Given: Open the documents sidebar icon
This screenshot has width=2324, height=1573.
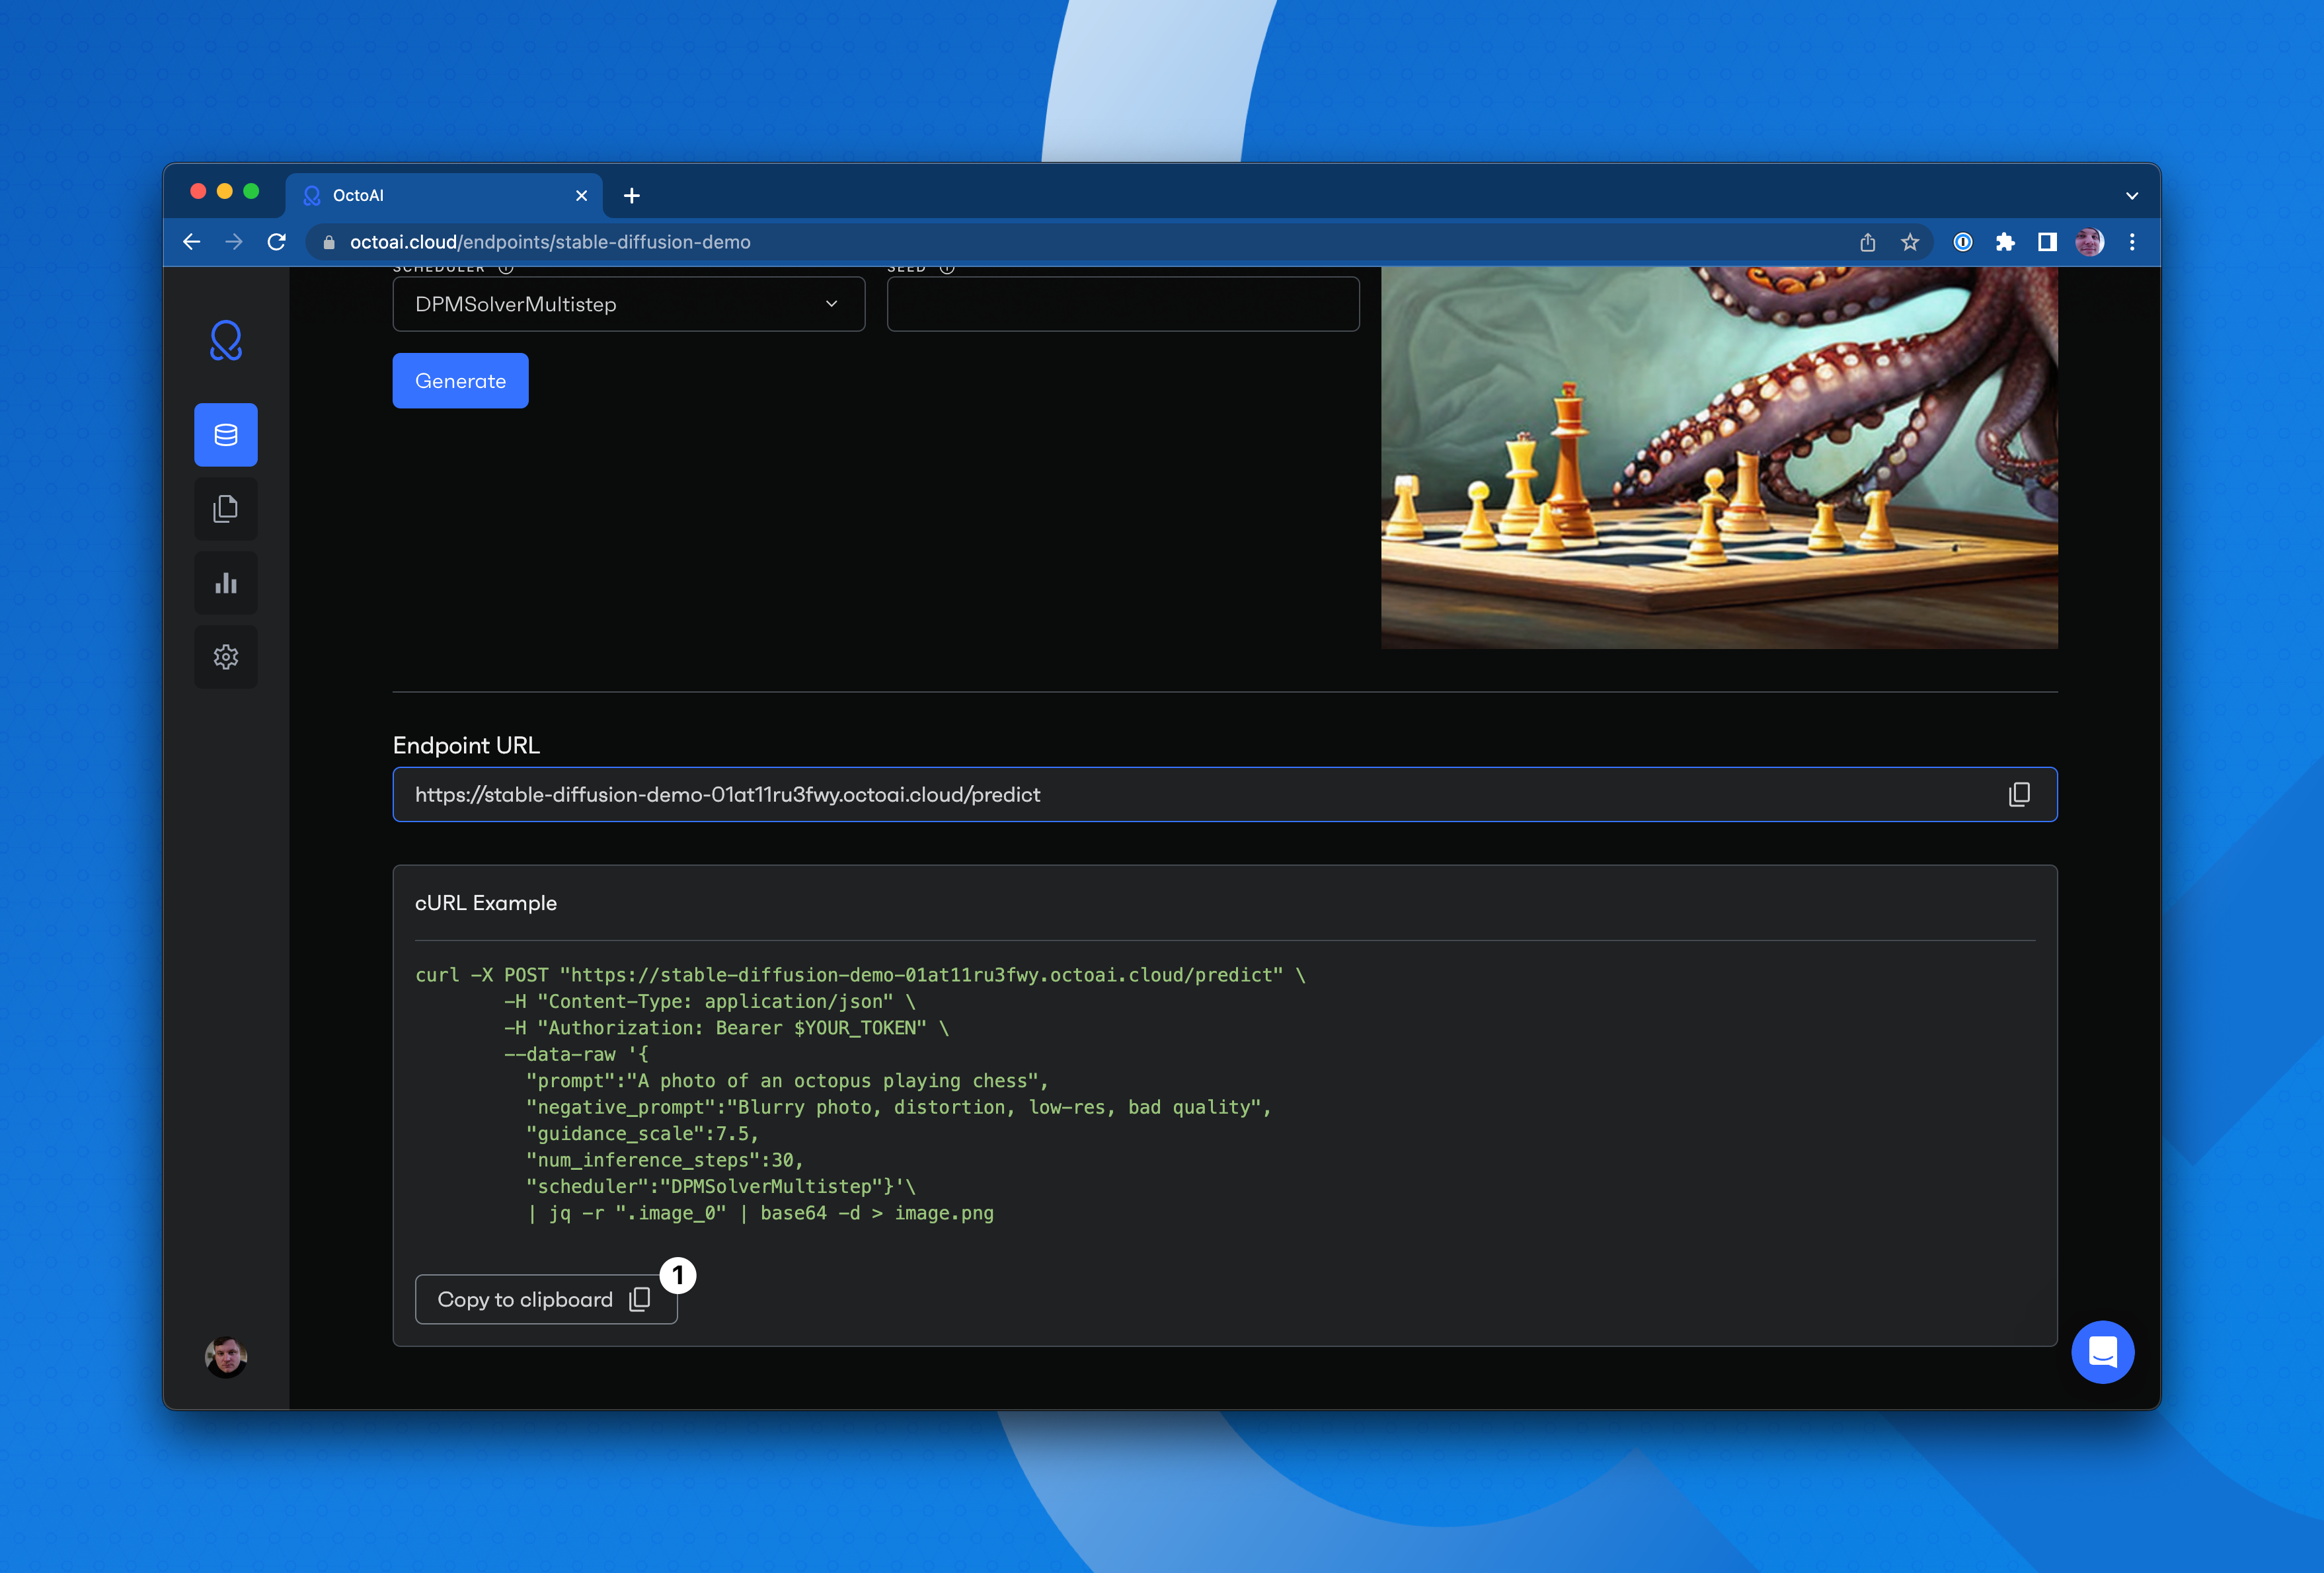Looking at the screenshot, I should pos(226,509).
